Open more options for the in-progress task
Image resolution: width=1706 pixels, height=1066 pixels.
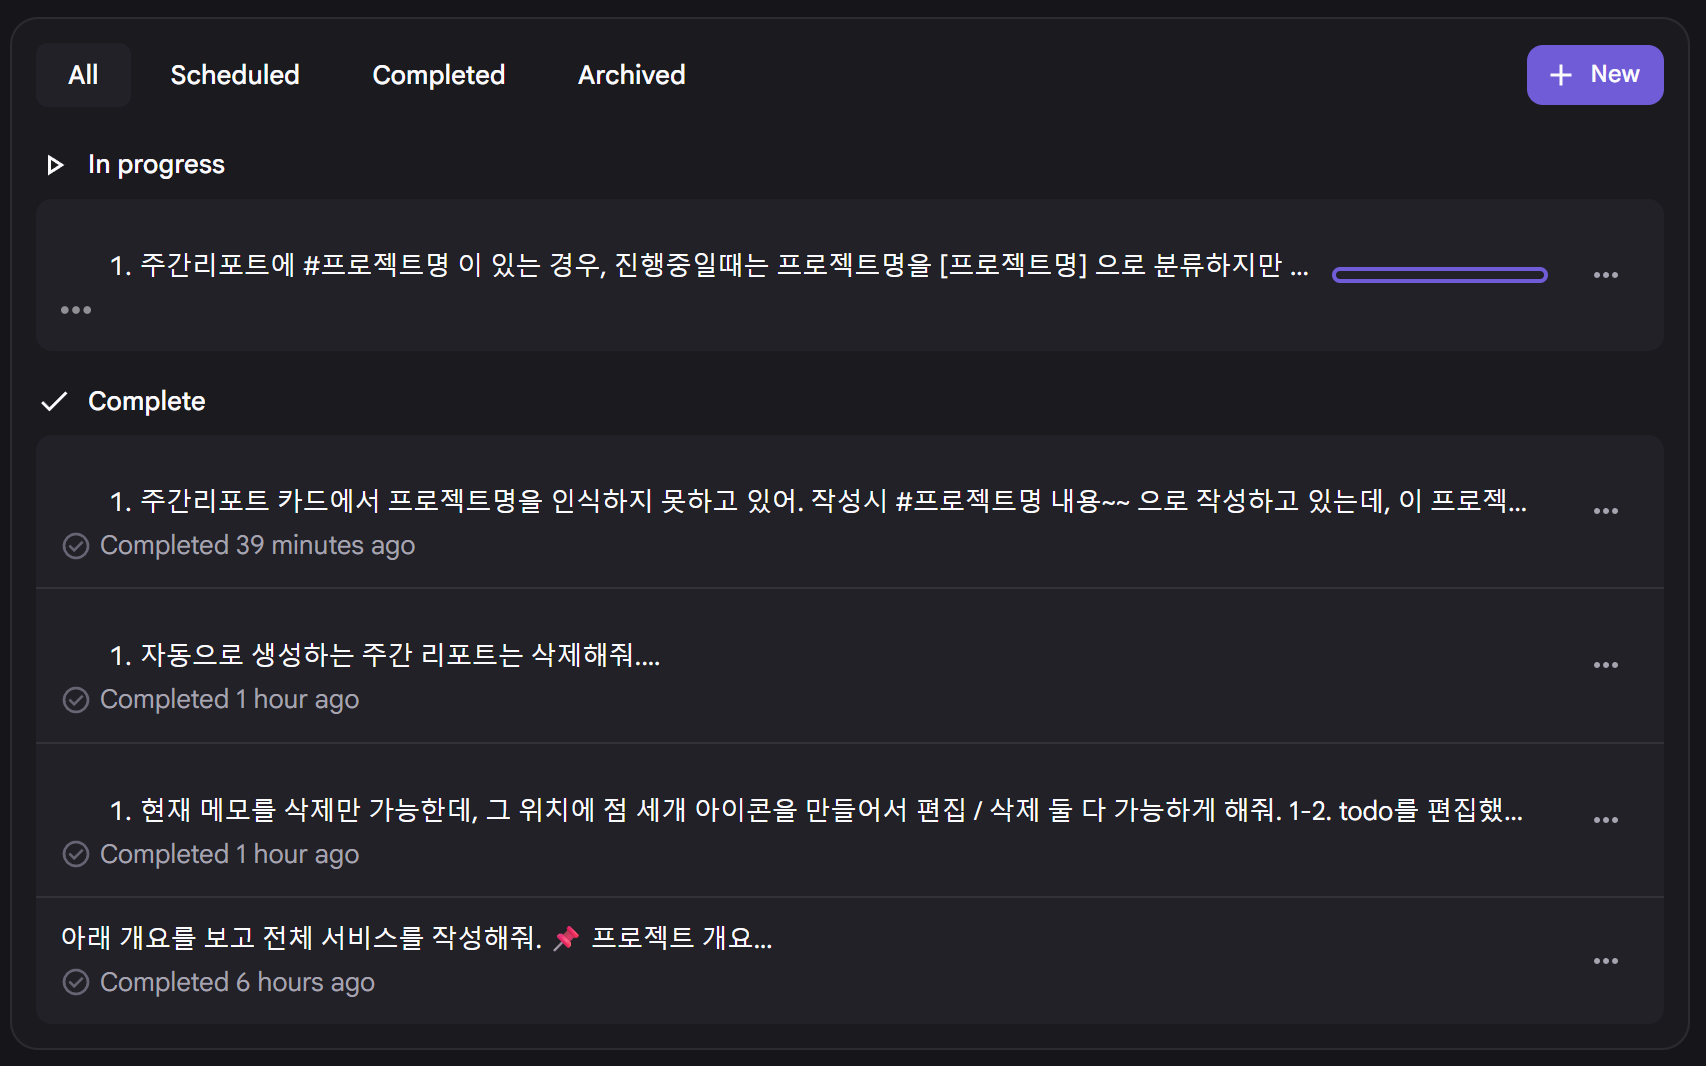click(x=1605, y=275)
